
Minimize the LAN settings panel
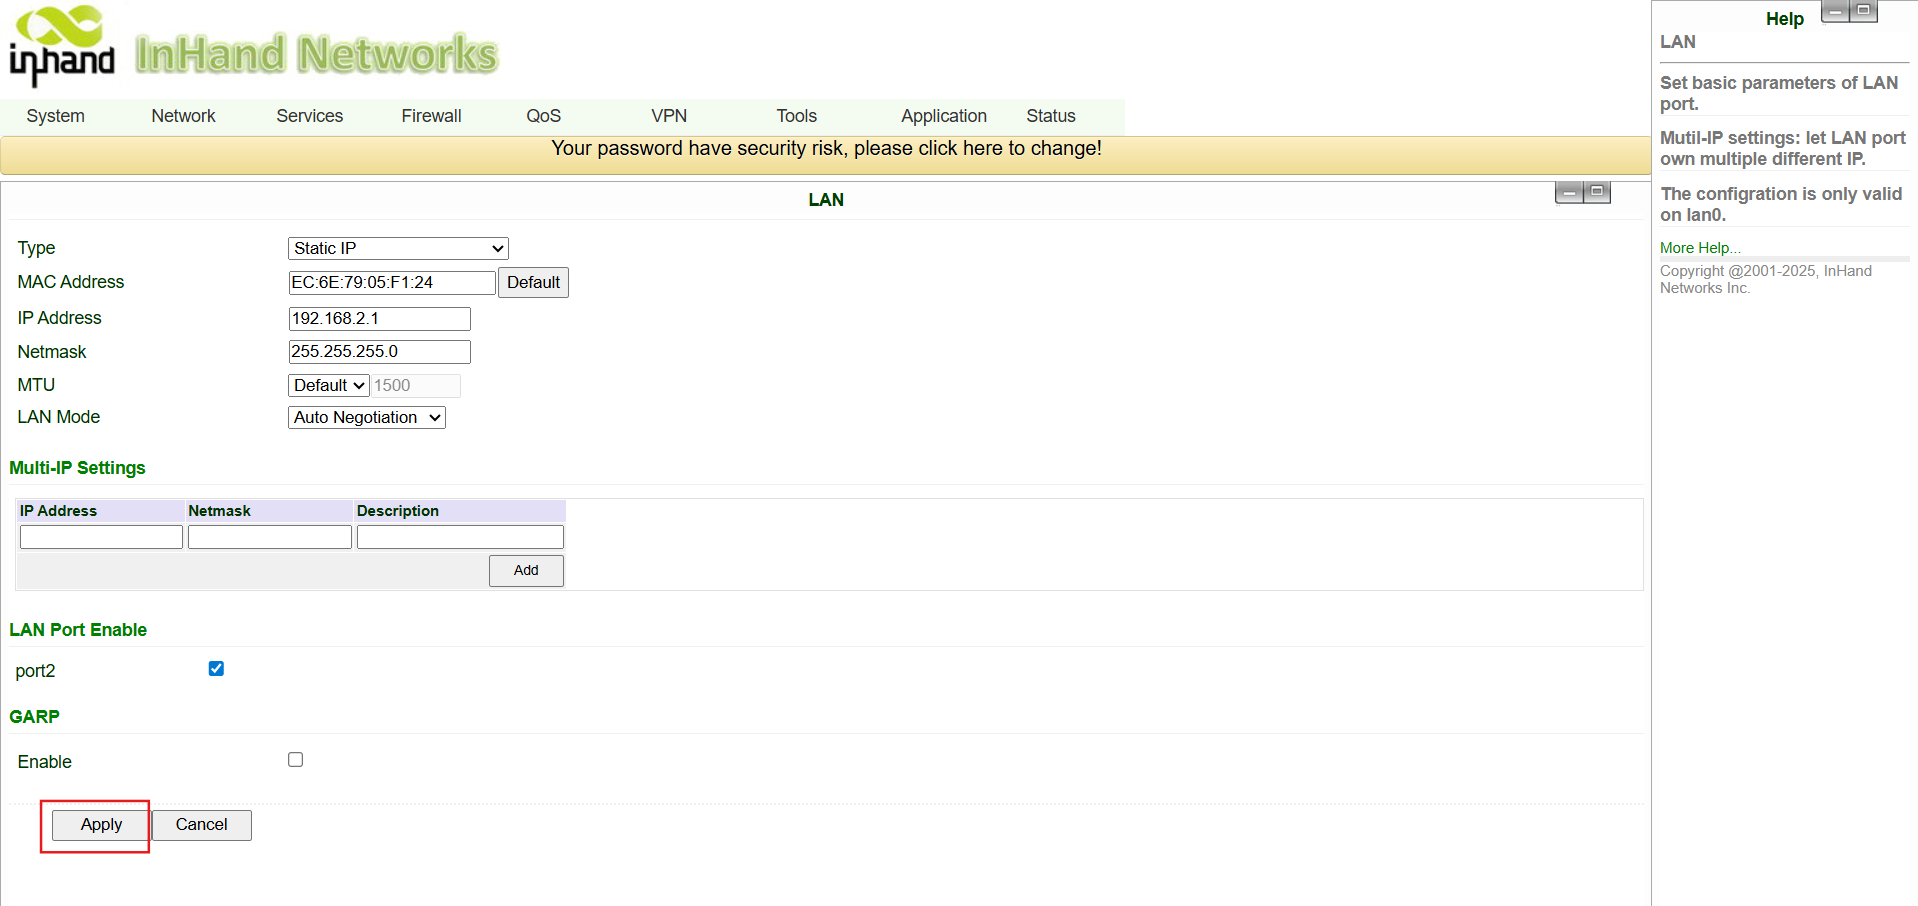pos(1569,192)
